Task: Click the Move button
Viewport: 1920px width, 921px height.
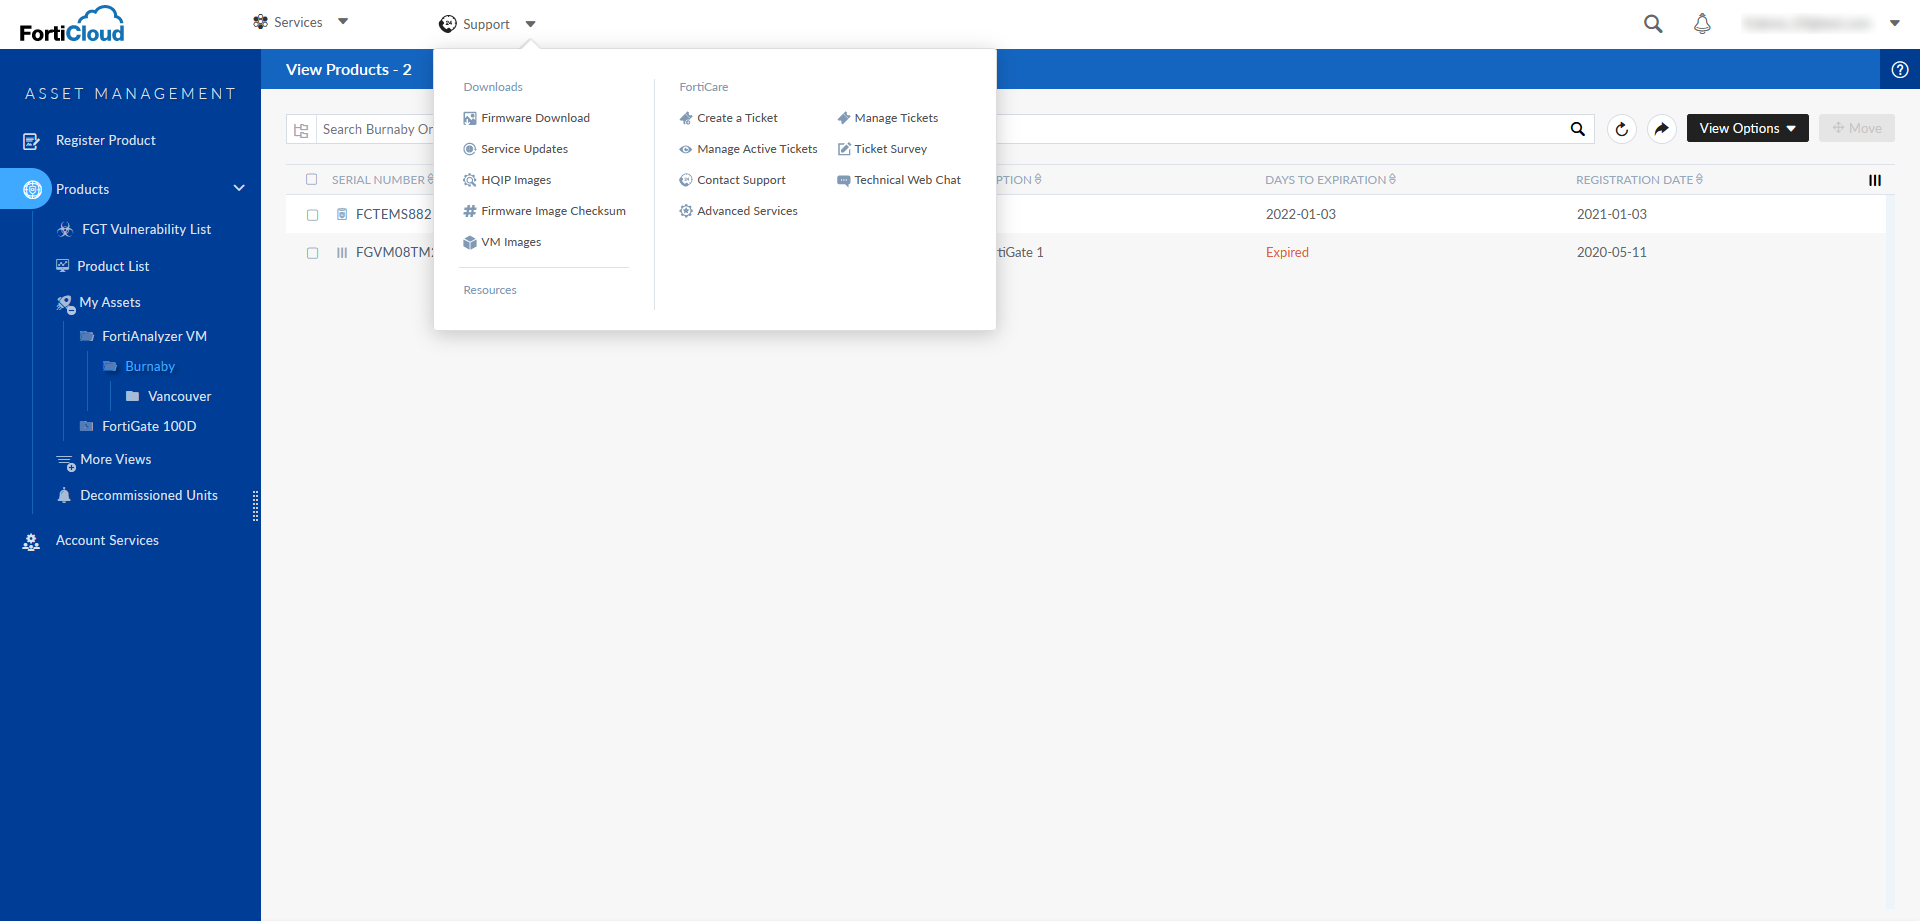Action: pyautogui.click(x=1857, y=128)
